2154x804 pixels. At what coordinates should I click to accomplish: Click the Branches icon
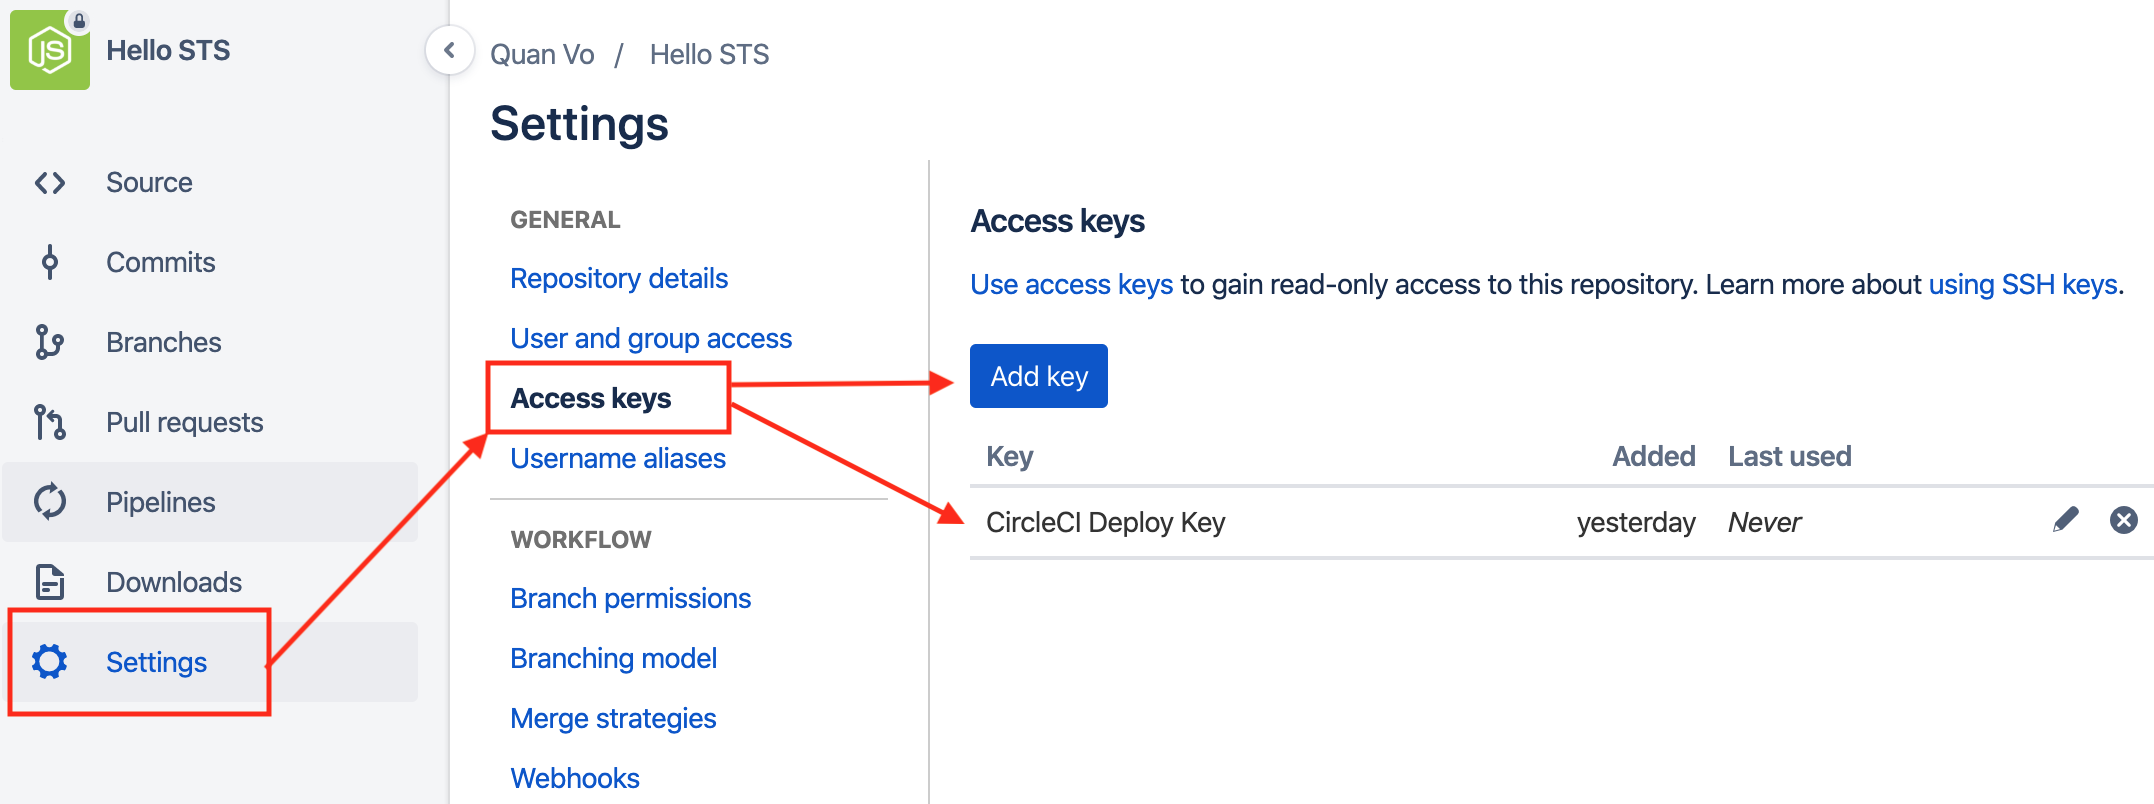pos(49,342)
